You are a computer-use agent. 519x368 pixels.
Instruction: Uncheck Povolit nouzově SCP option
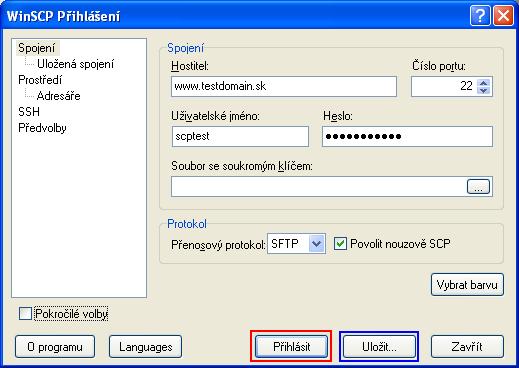click(340, 244)
